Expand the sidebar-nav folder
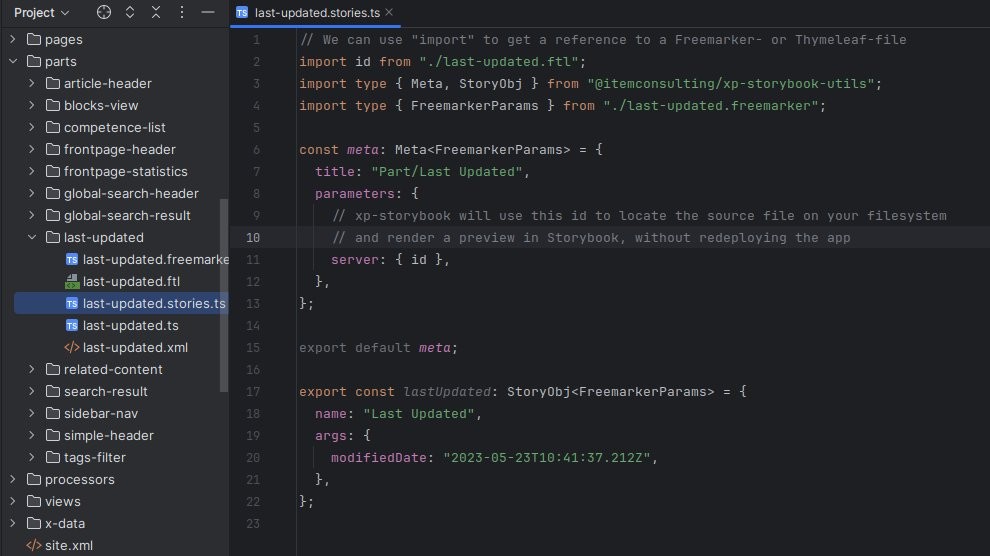Image resolution: width=990 pixels, height=556 pixels. (32, 413)
